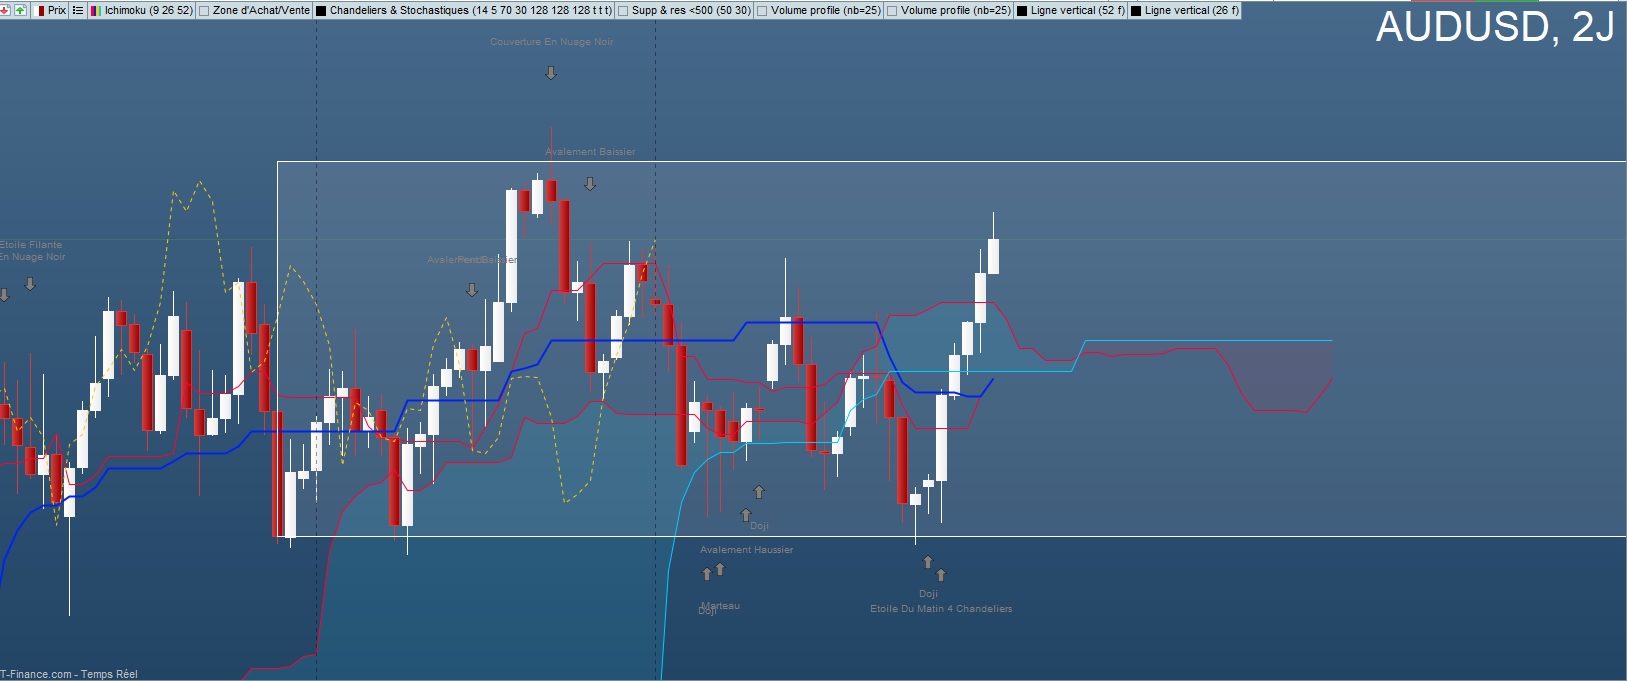Open Chandeliers & Stochastiques indicator settings
This screenshot has width=1627, height=681.
coord(471,10)
